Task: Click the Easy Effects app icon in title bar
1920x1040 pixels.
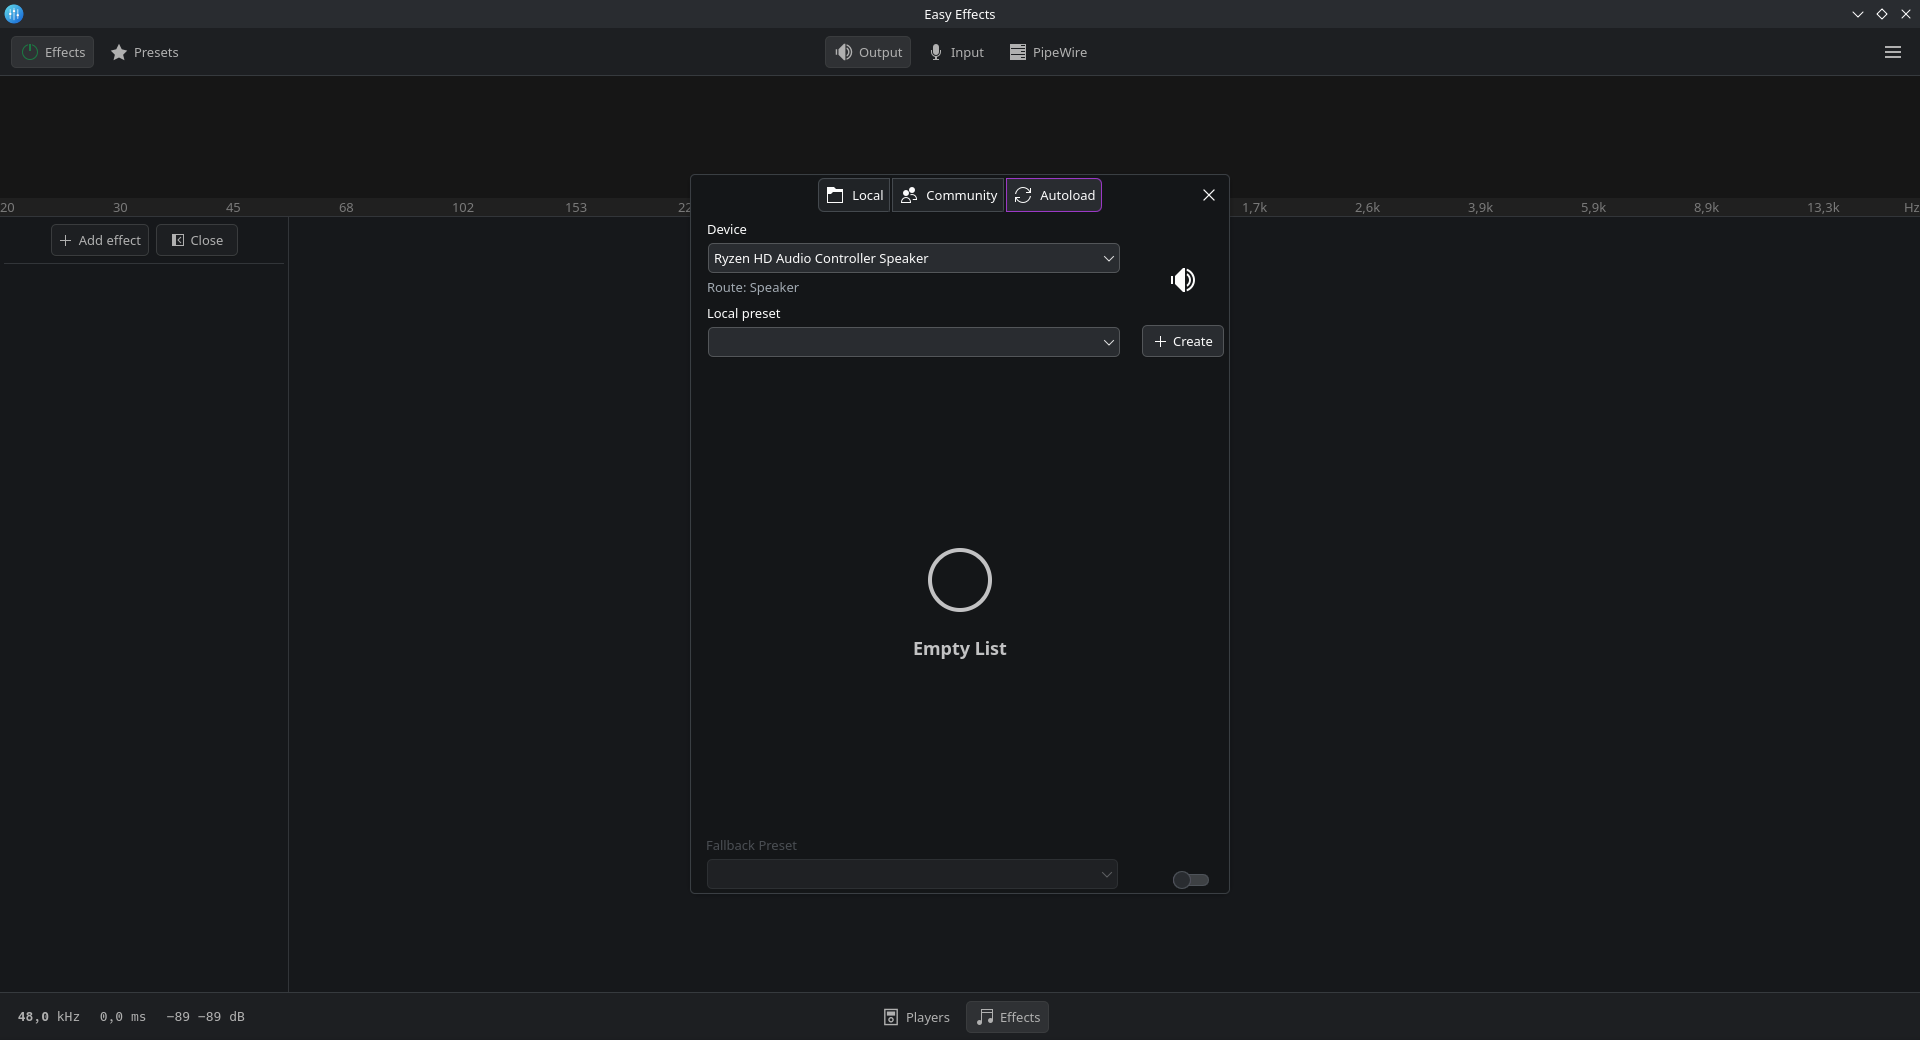Action: point(14,14)
